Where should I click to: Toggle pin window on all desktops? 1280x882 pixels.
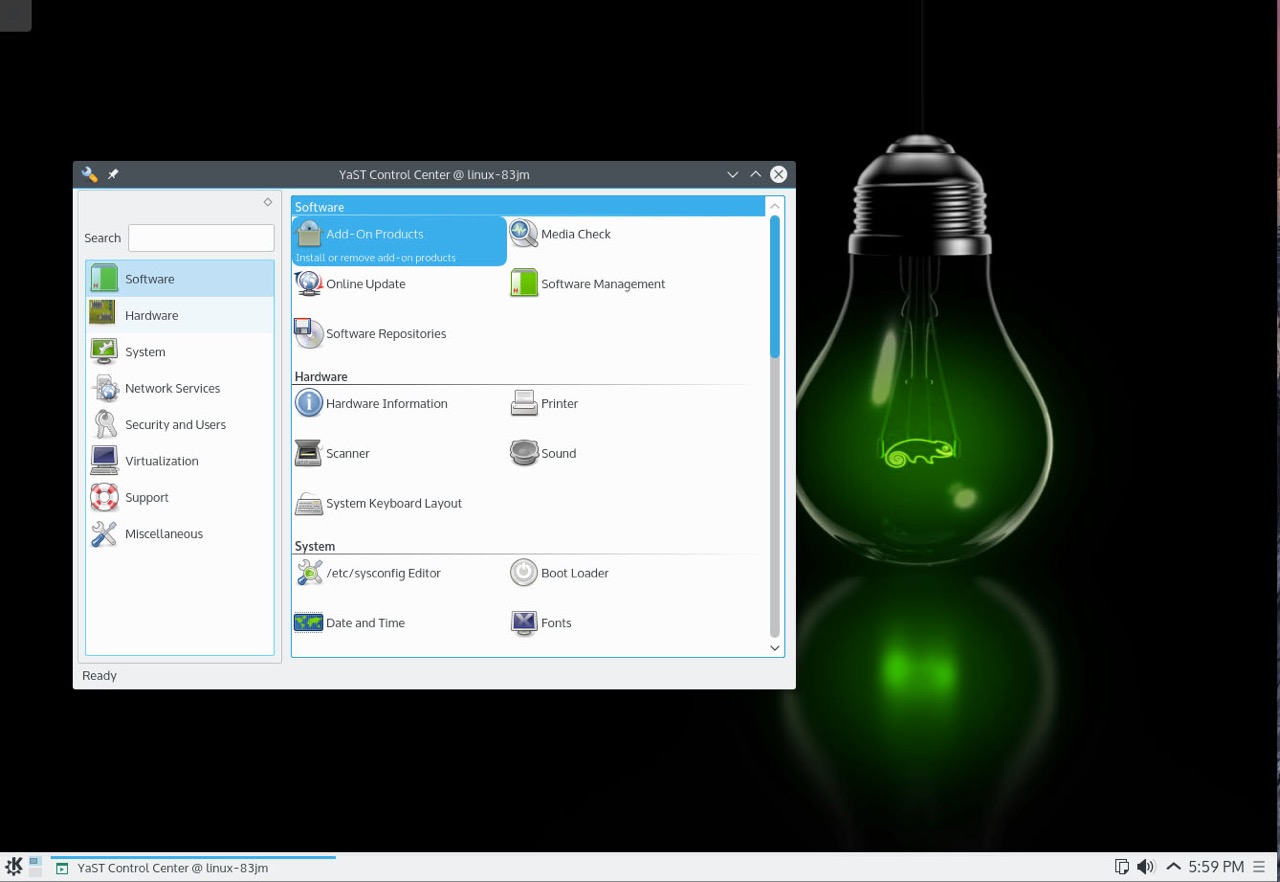click(113, 174)
